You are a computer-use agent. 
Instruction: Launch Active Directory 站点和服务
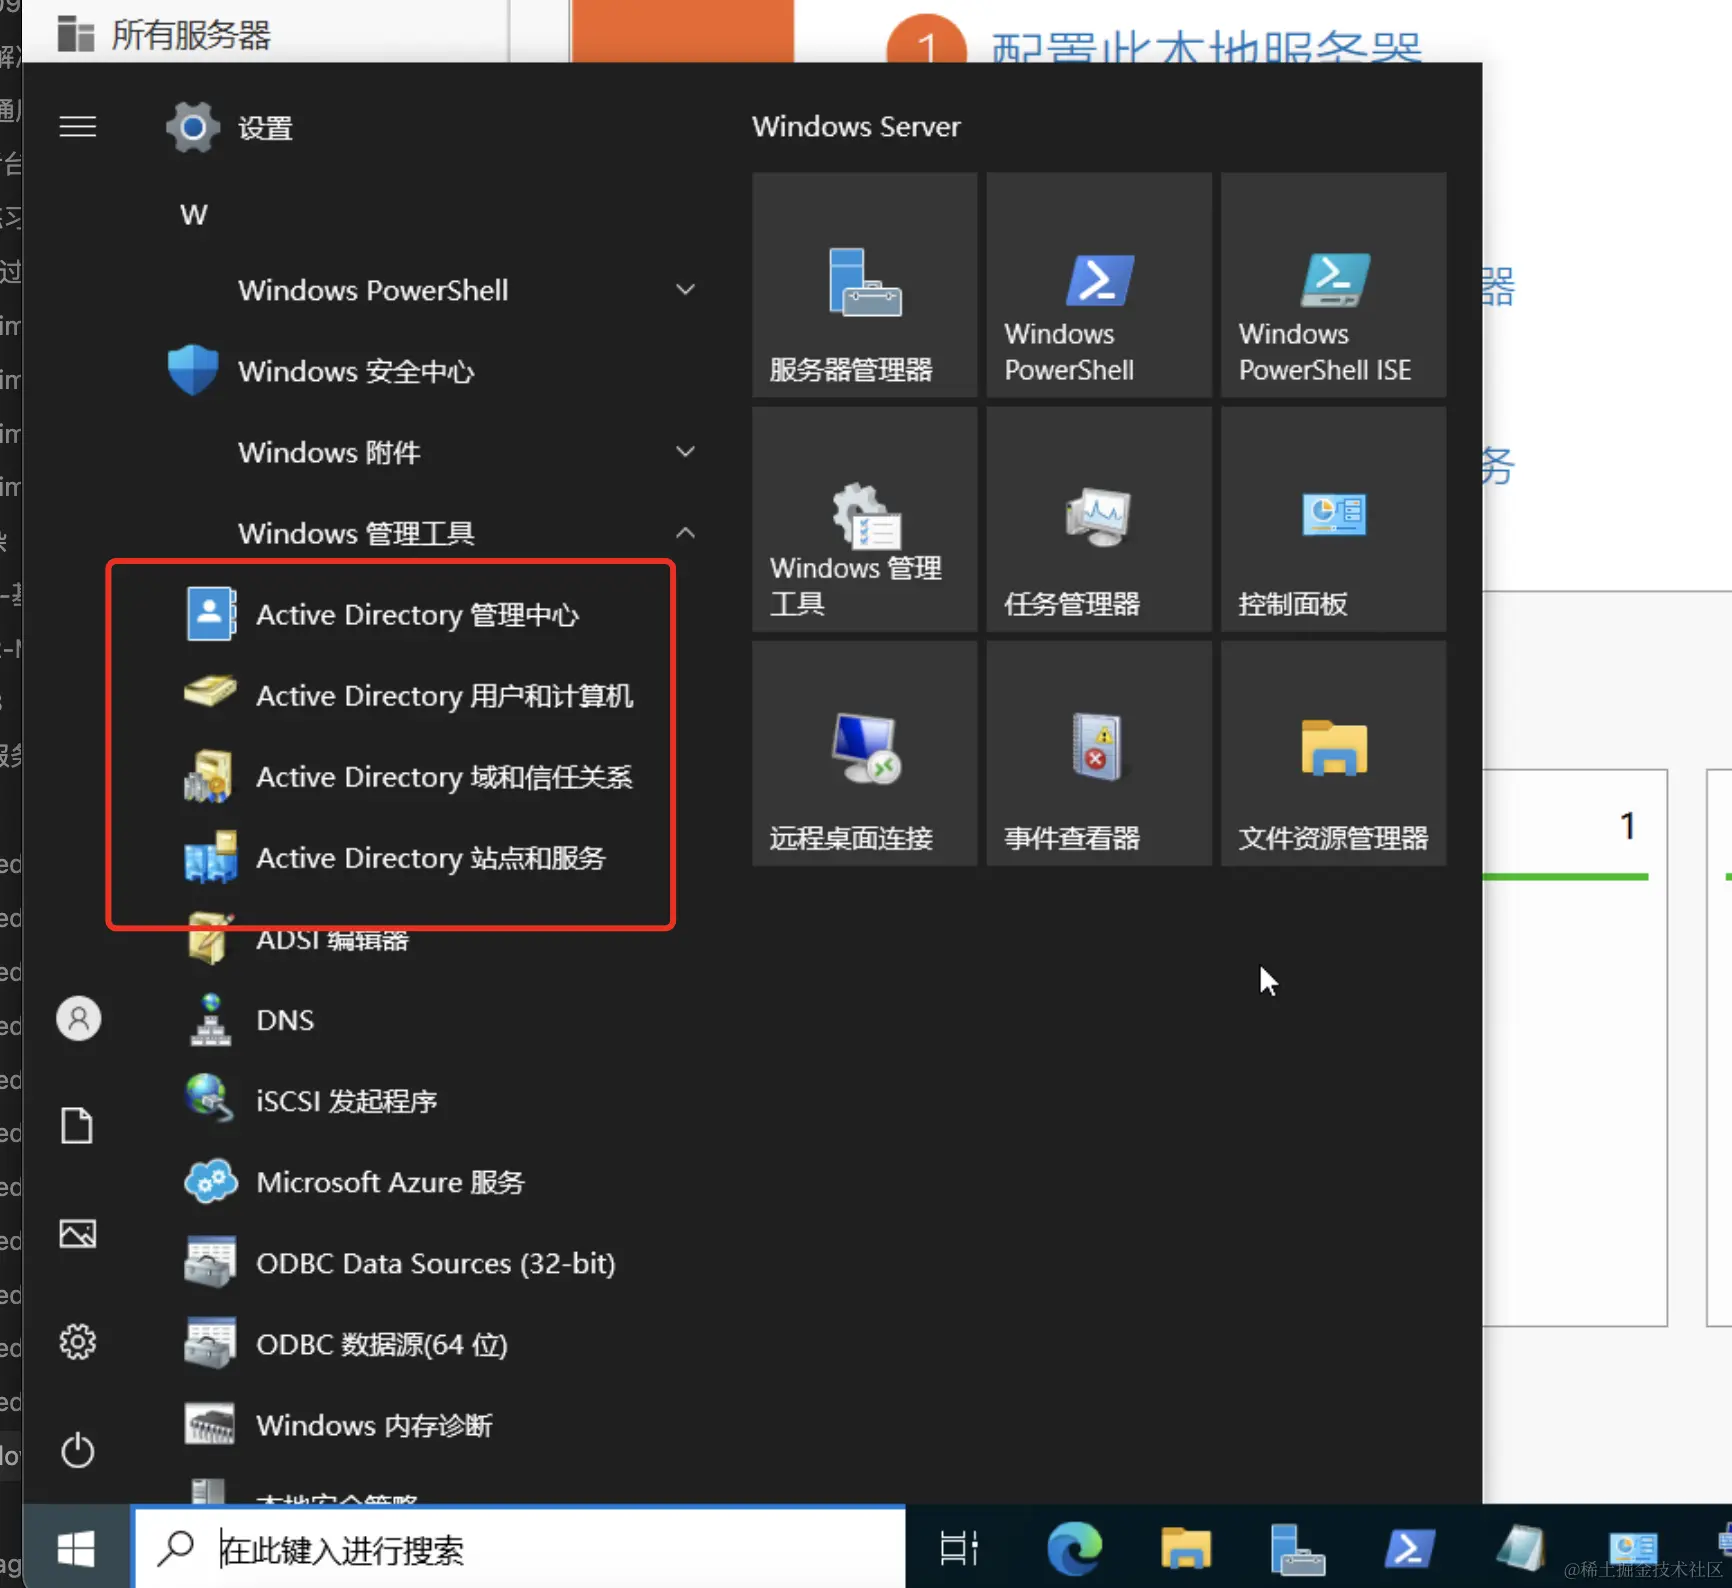click(x=395, y=857)
